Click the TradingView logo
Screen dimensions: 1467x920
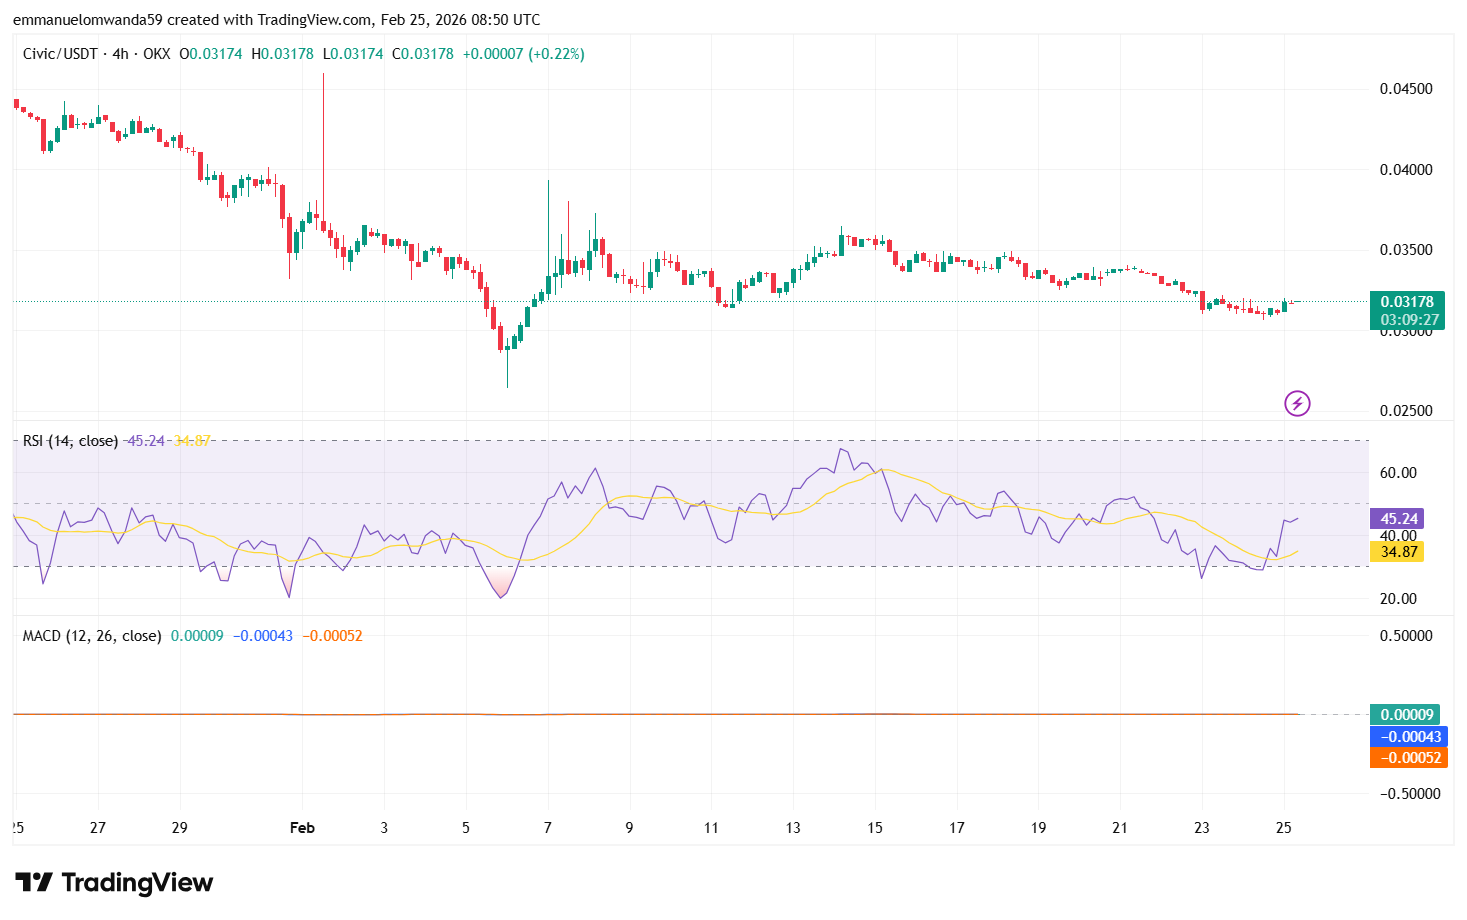pyautogui.click(x=113, y=883)
